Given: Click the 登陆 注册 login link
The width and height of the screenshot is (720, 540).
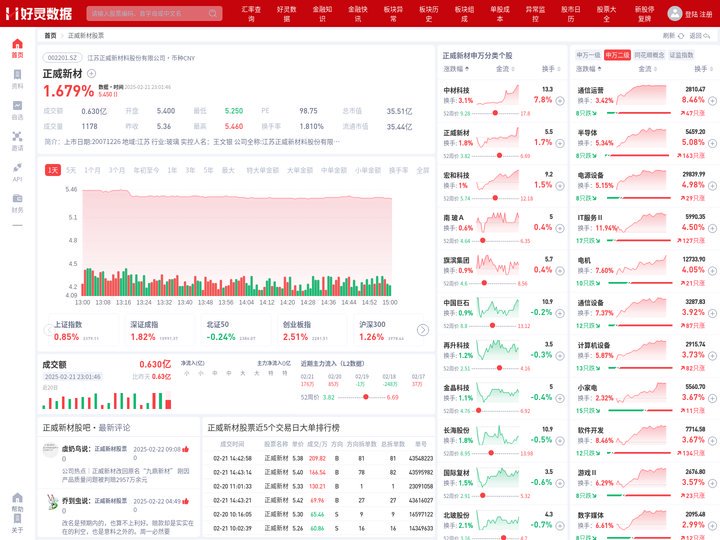Looking at the screenshot, I should [698, 14].
